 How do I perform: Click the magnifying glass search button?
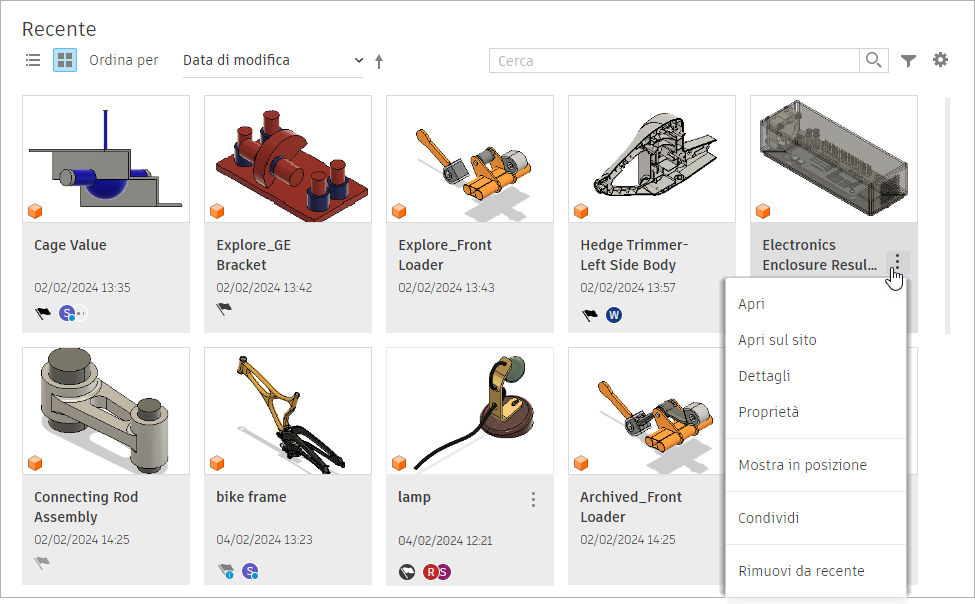tap(874, 60)
